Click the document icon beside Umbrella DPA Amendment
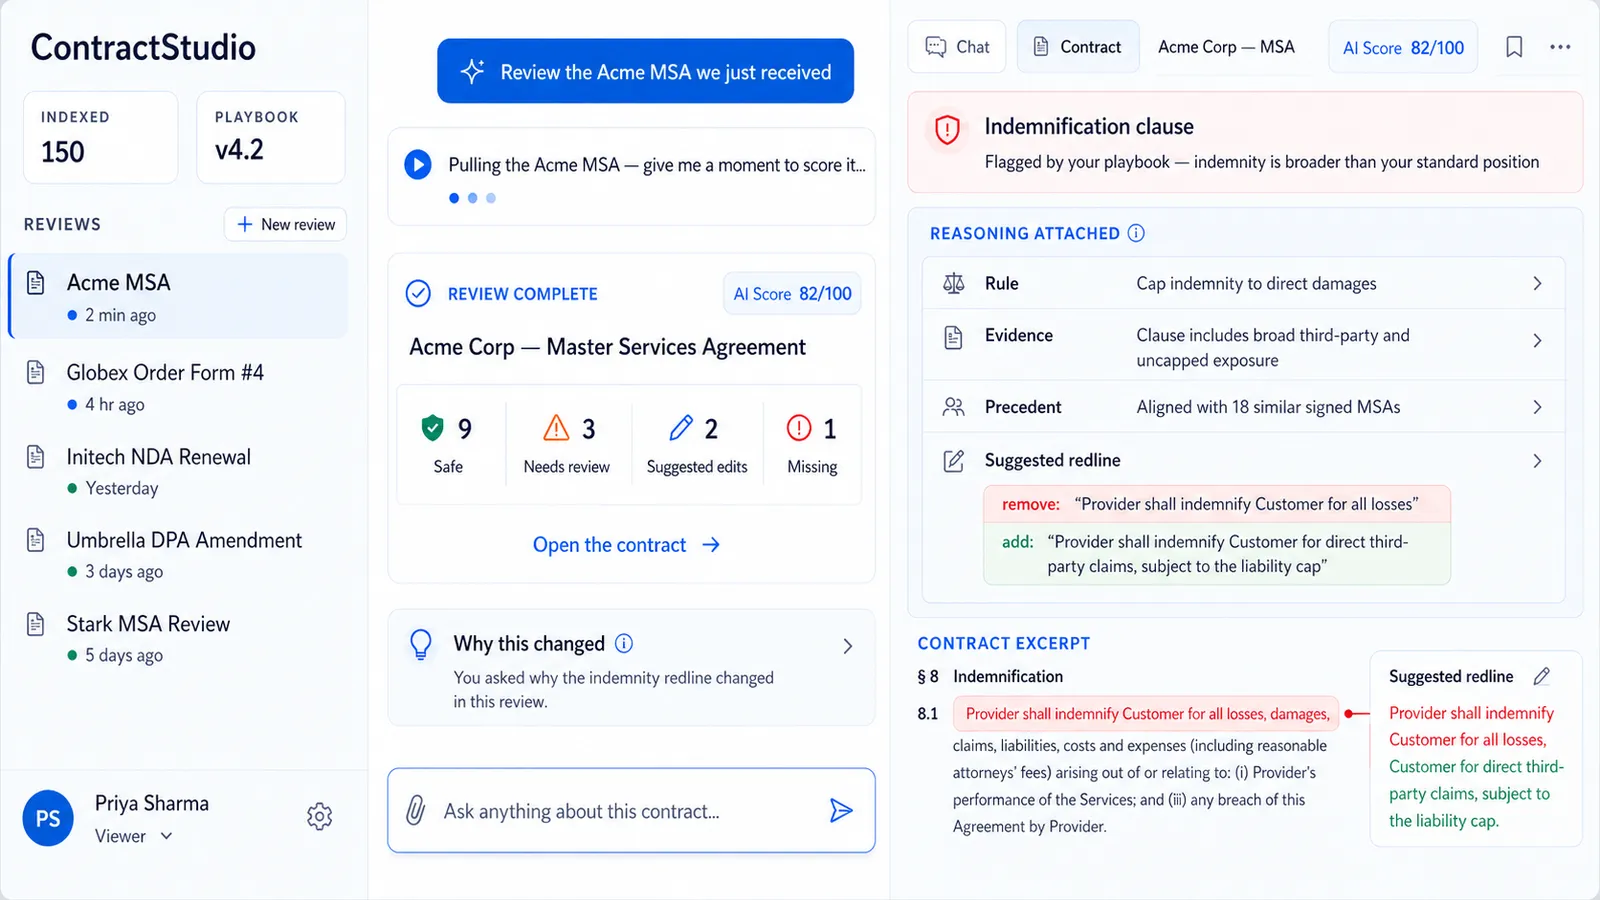The height and width of the screenshot is (900, 1600). pos(36,541)
